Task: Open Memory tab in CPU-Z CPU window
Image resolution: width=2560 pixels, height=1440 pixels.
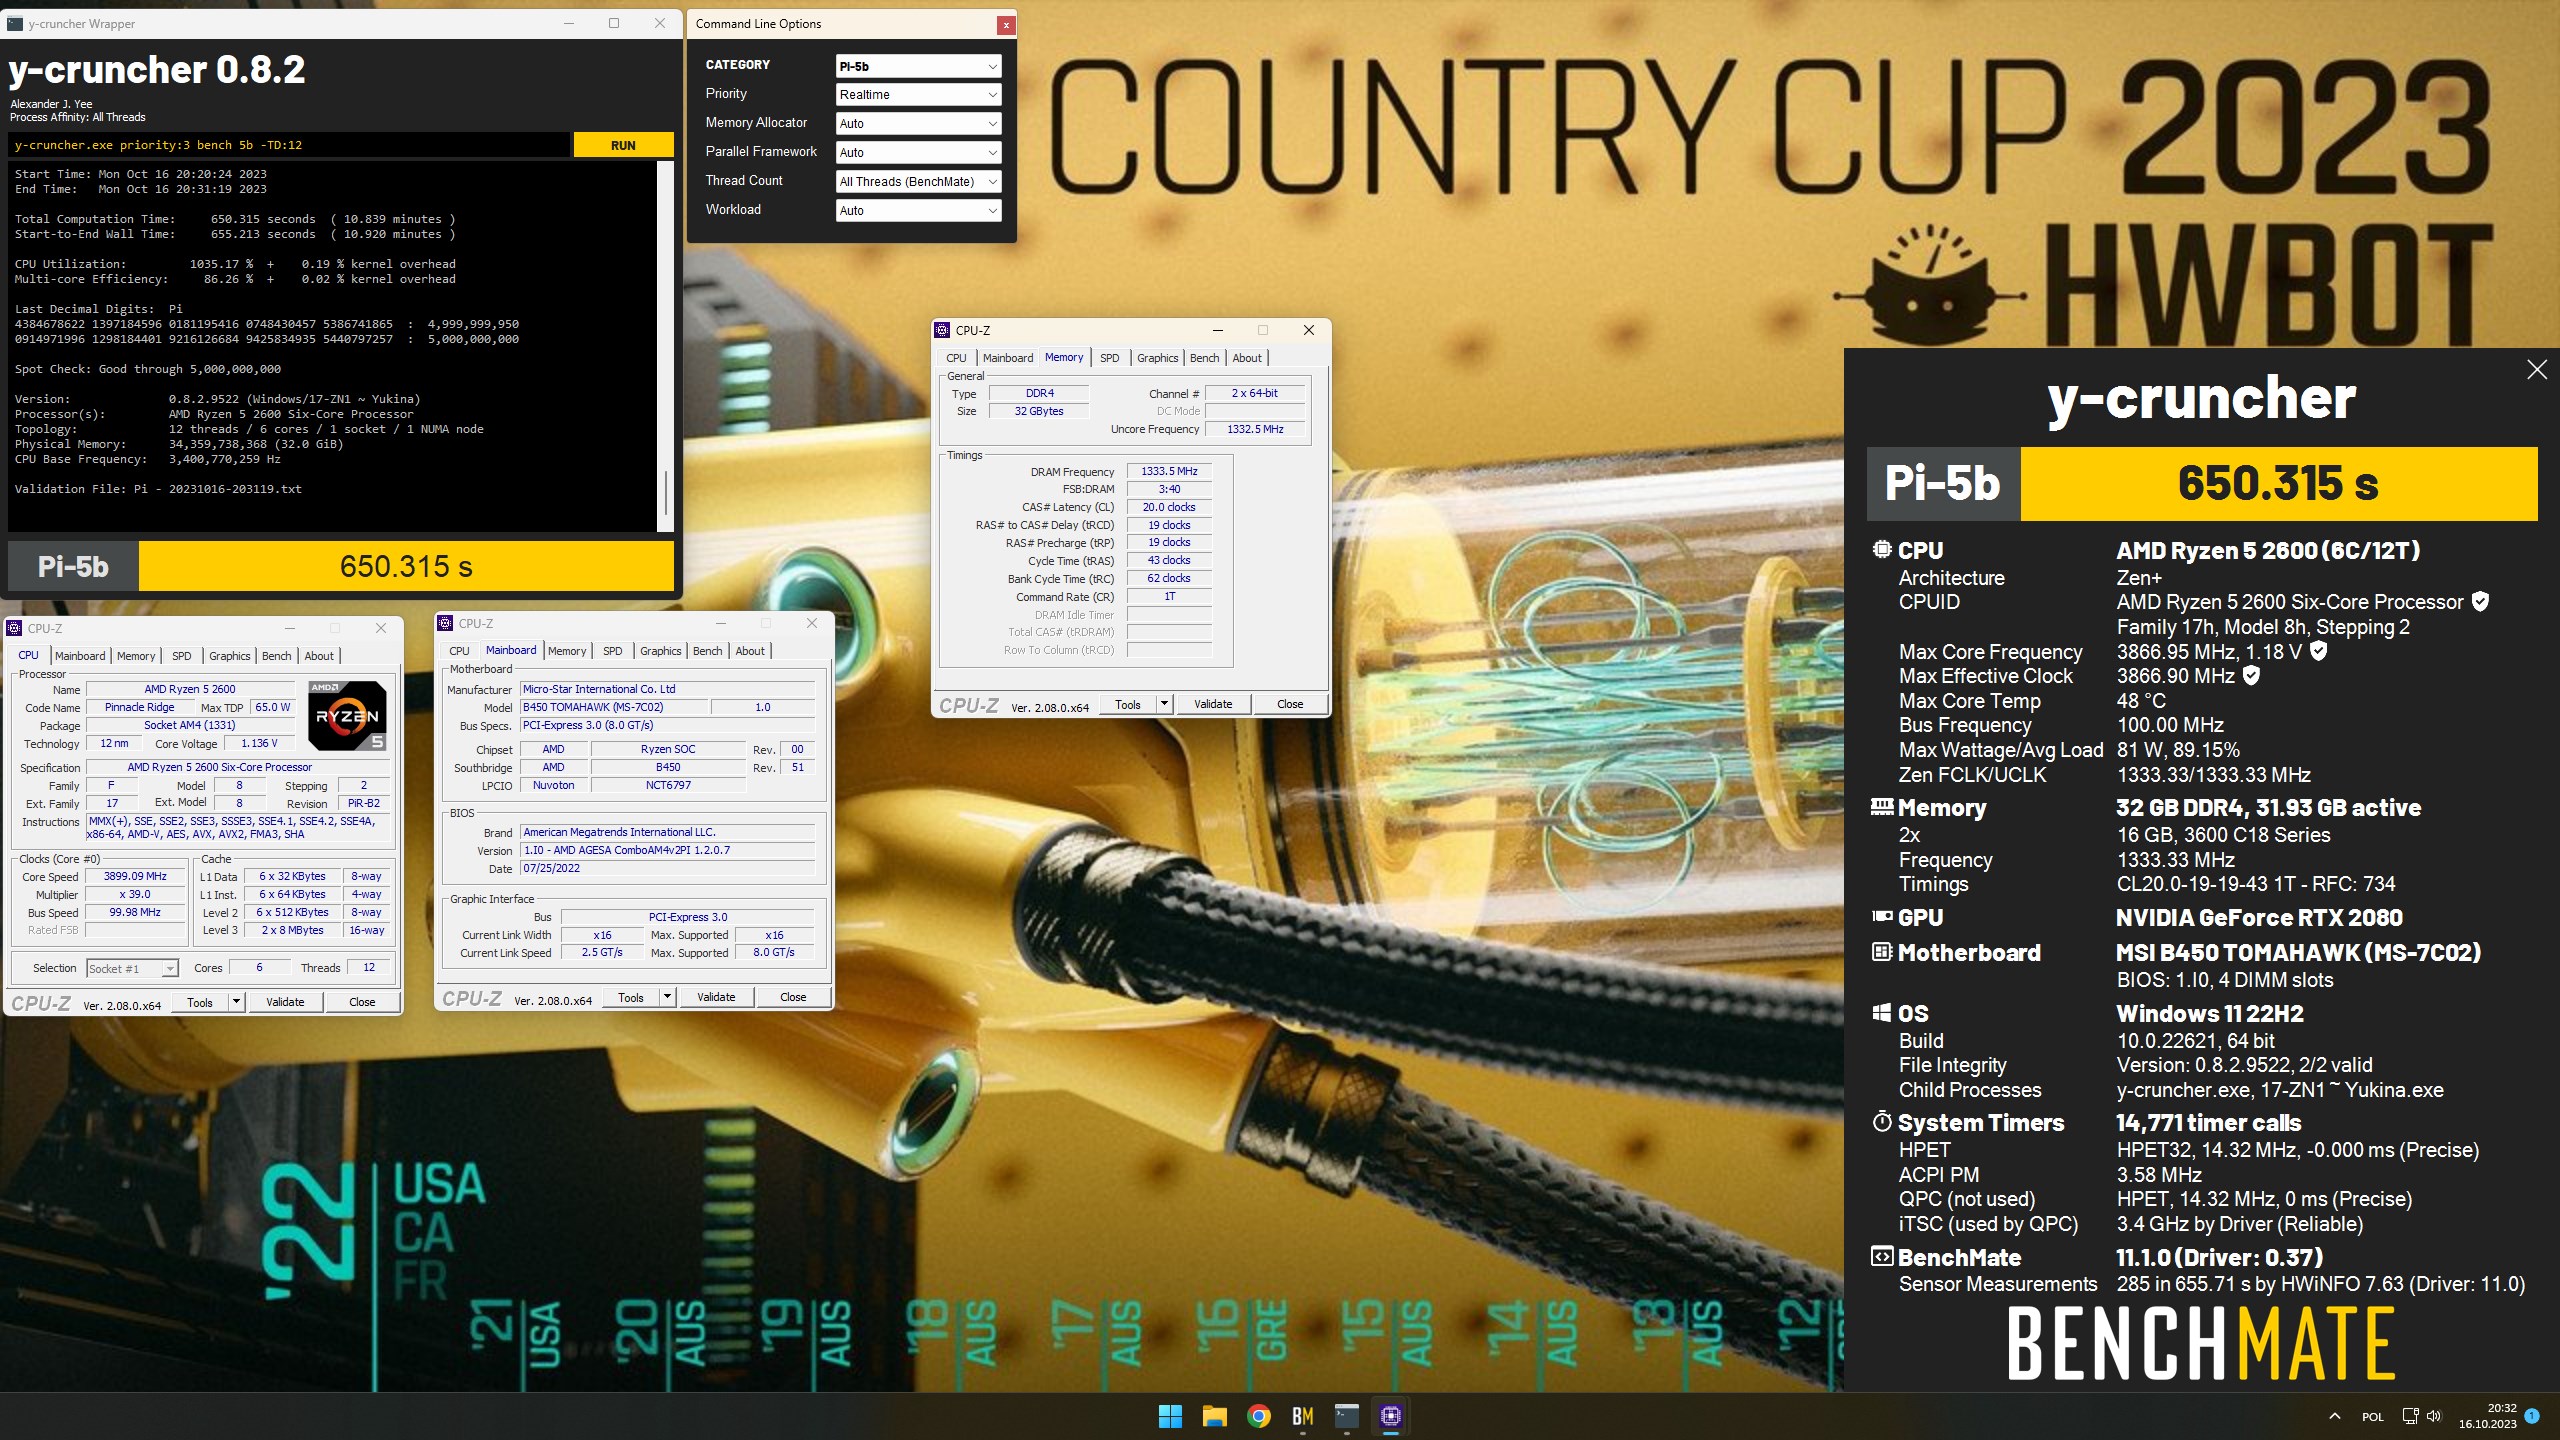Action: click(136, 656)
